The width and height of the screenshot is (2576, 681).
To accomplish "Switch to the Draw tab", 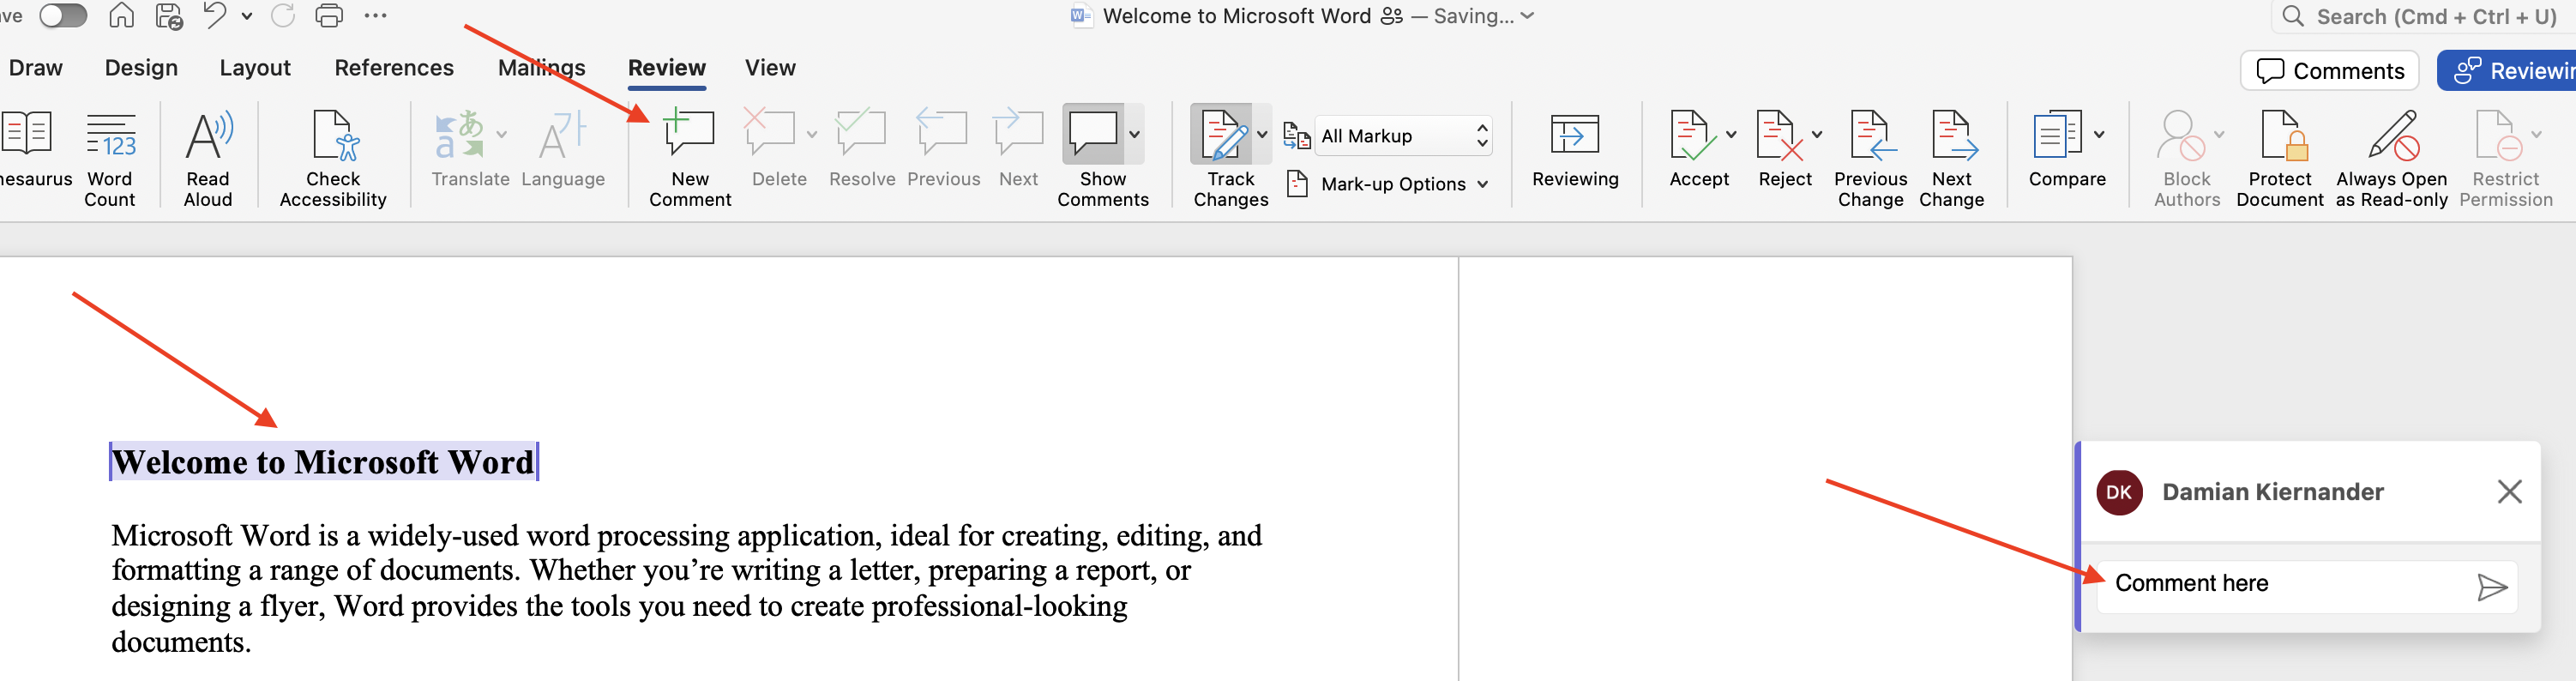I will click(x=36, y=68).
